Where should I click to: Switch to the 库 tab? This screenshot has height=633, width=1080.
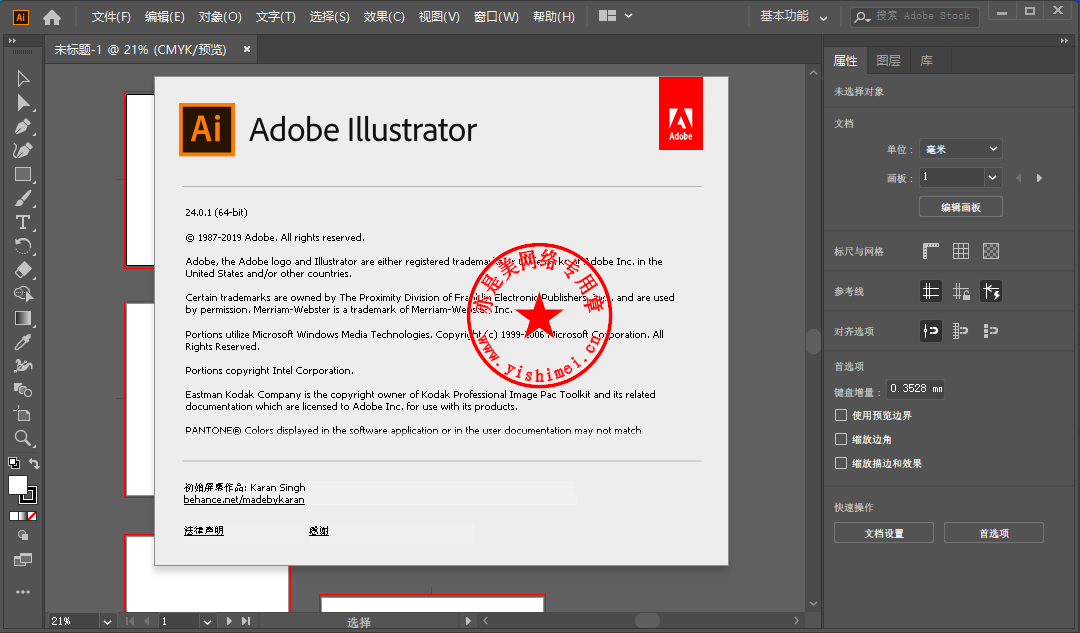pos(926,61)
